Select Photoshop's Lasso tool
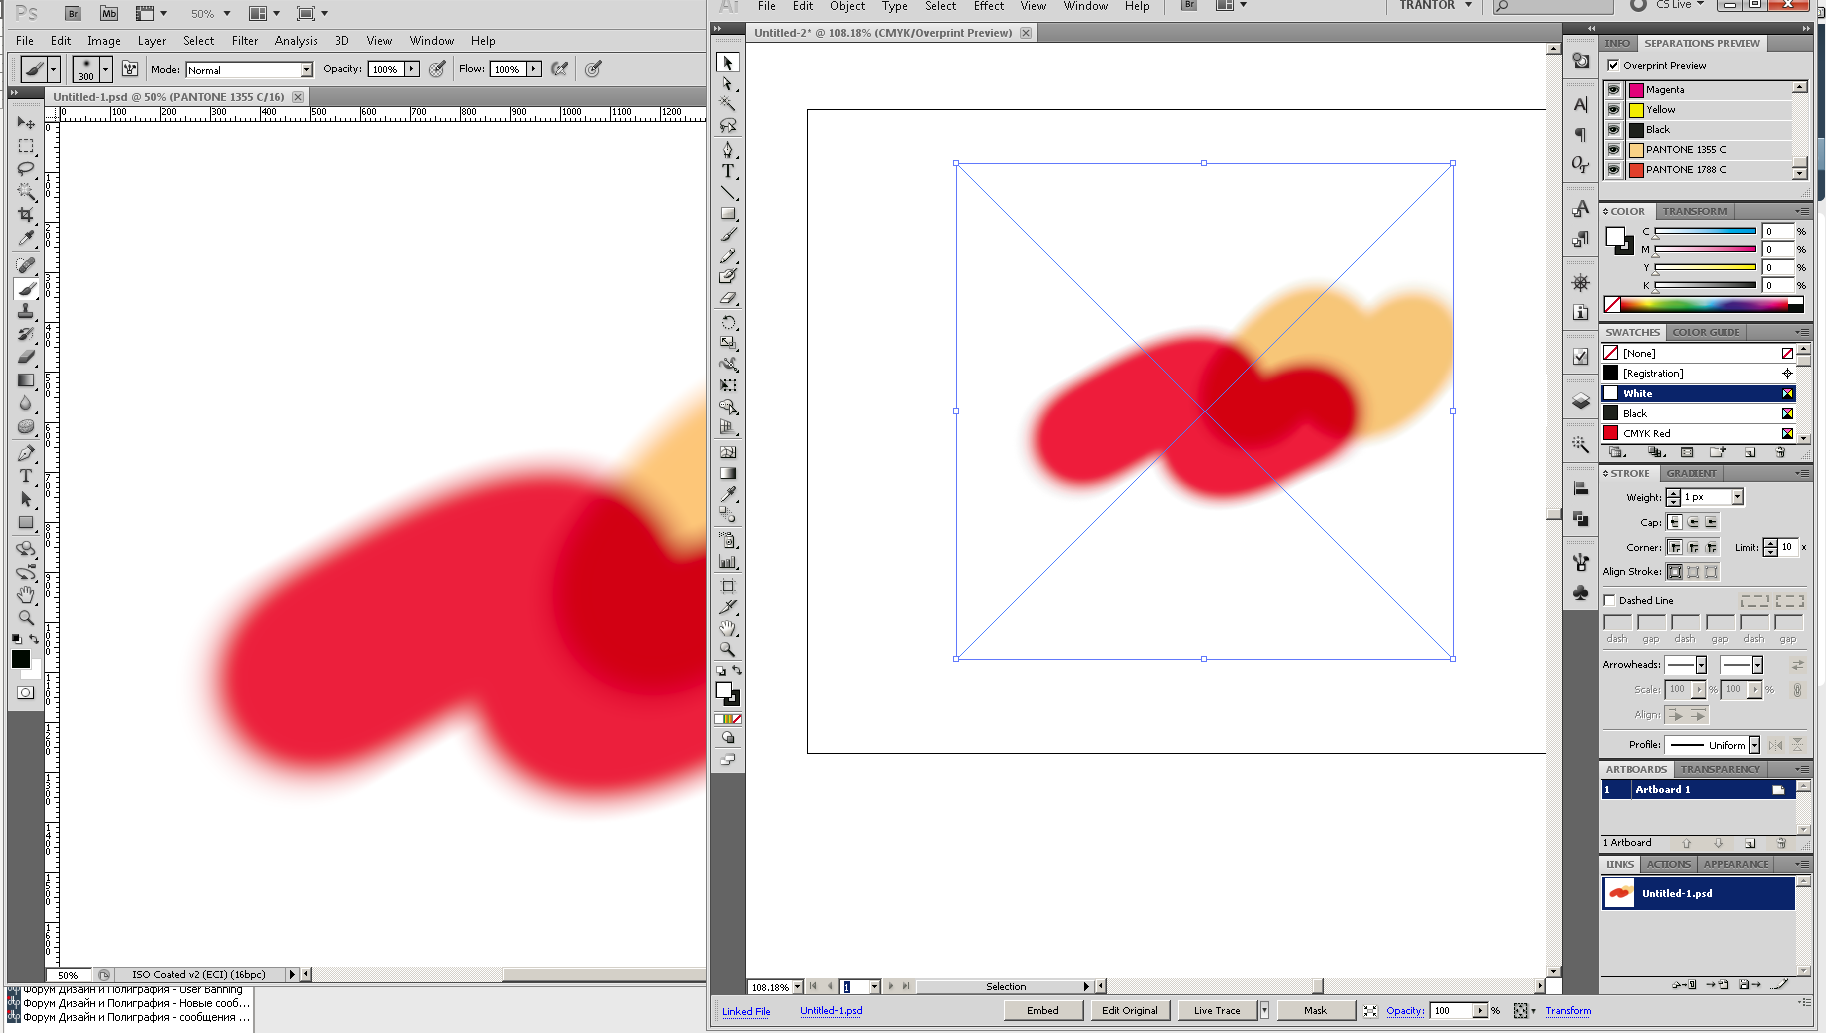1826x1033 pixels. [x=26, y=168]
